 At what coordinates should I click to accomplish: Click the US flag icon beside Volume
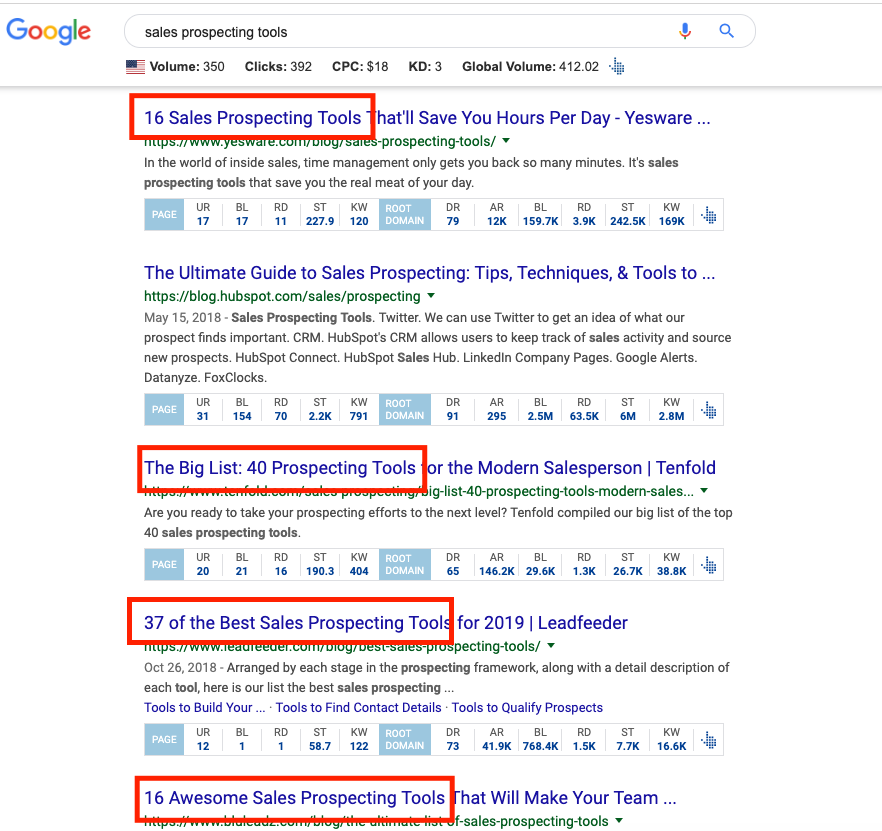[135, 67]
